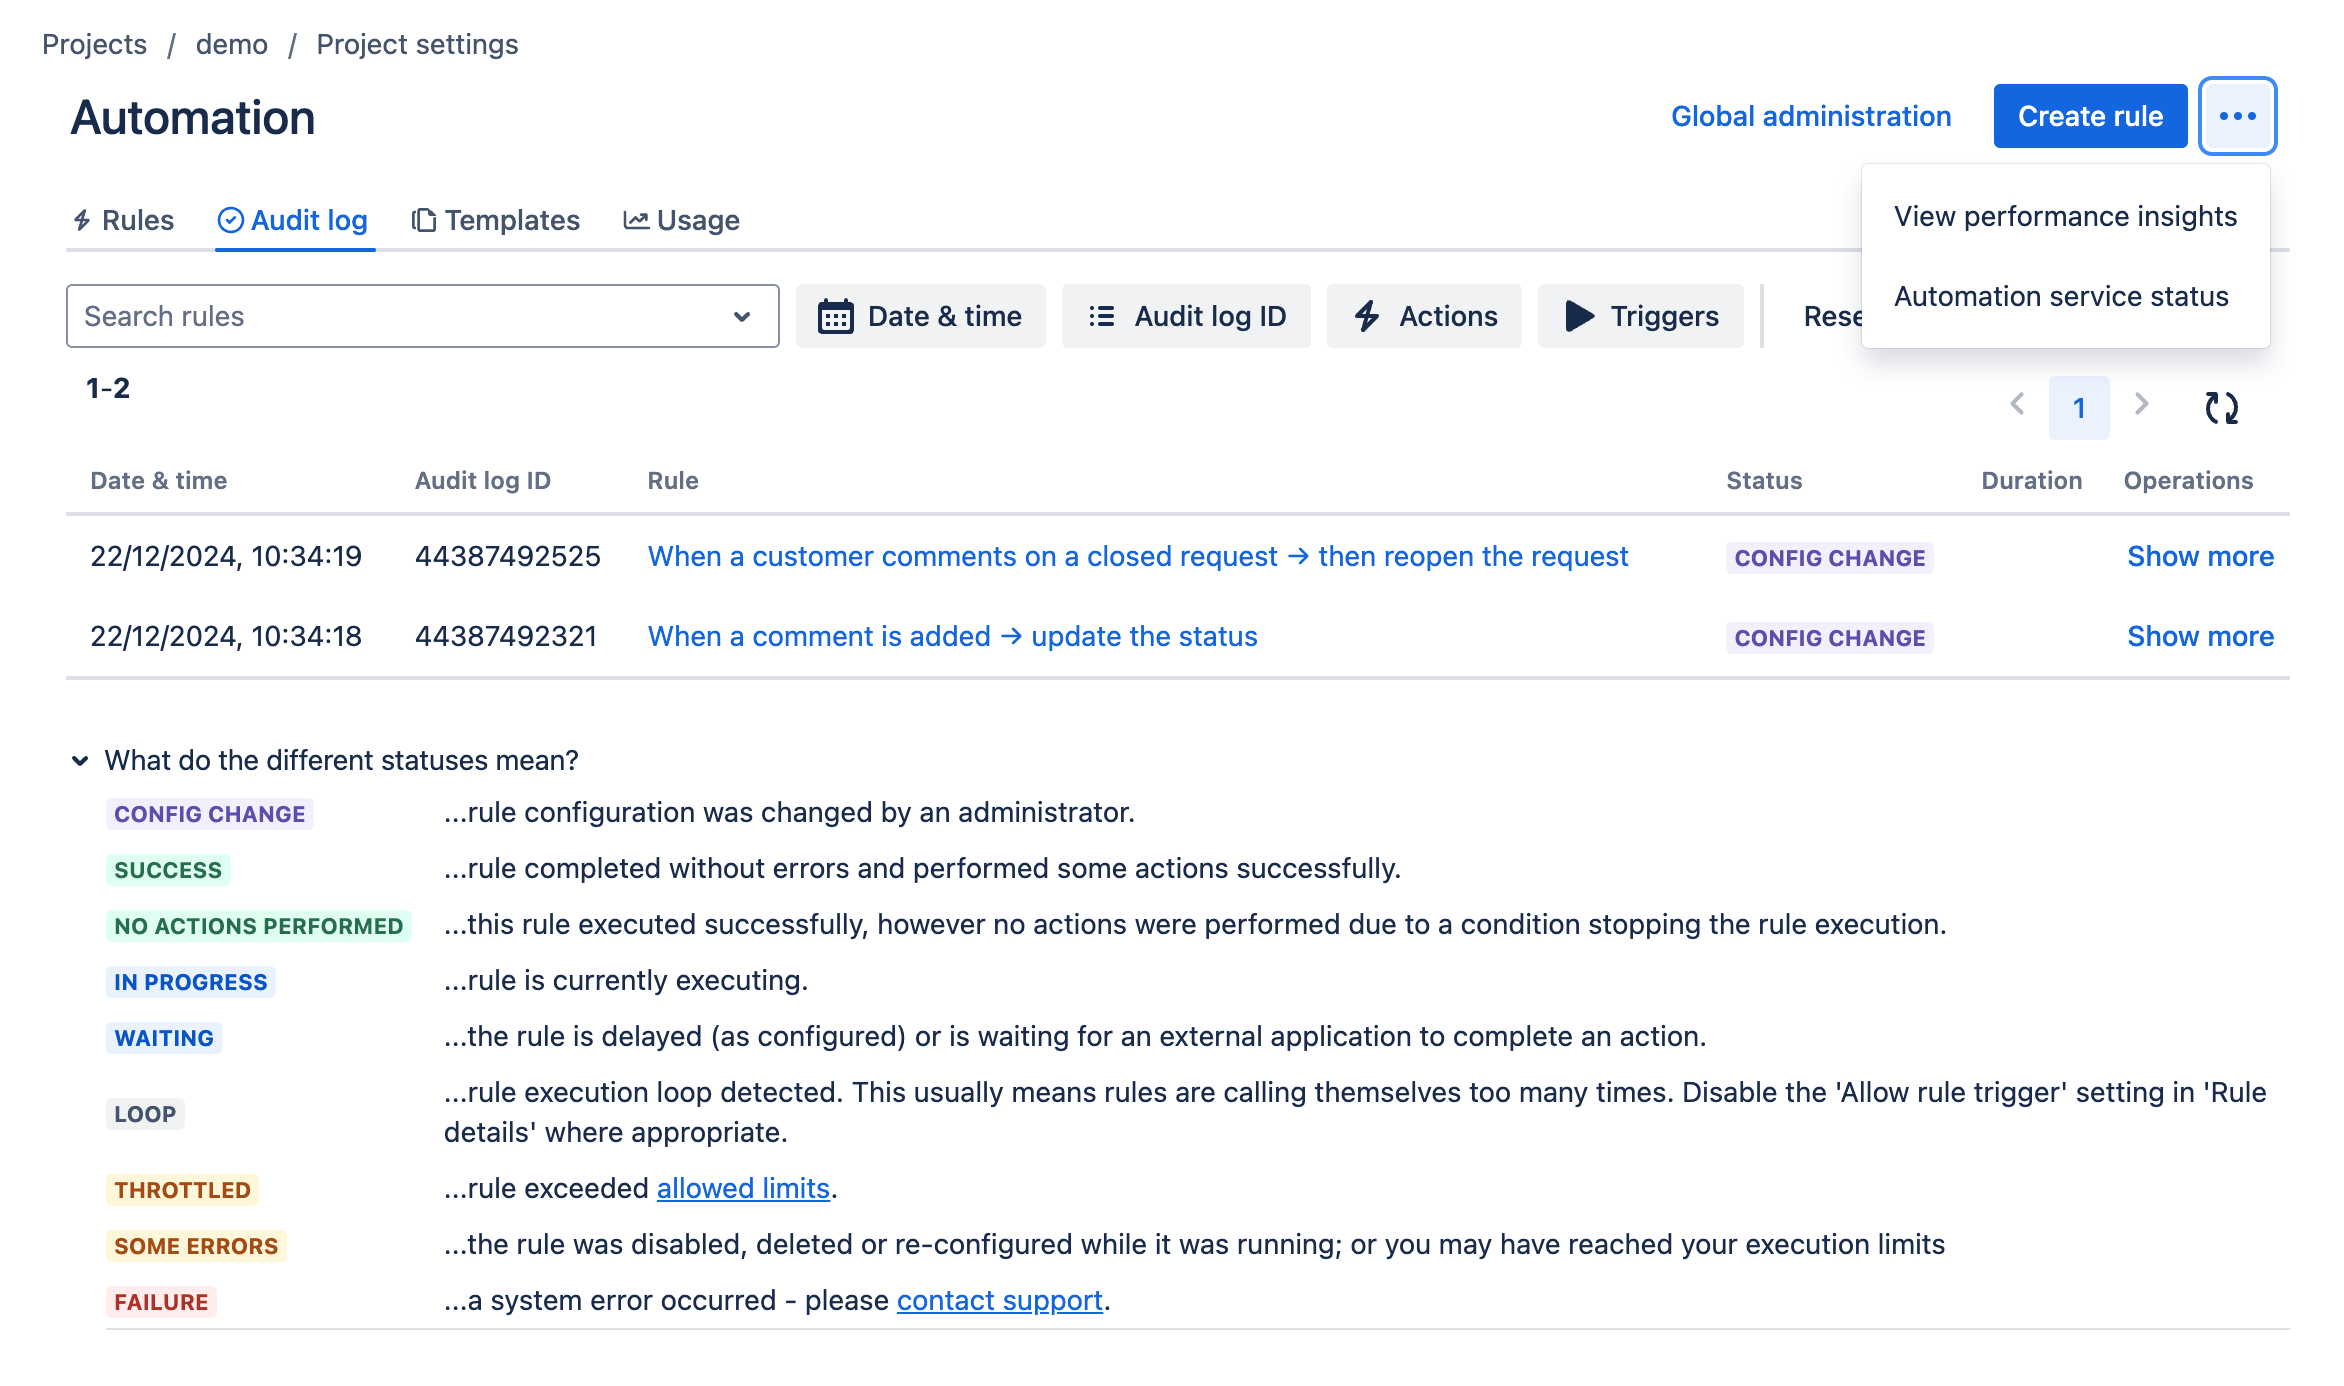Screen dimensions: 2344x1386
Task: Click Projects breadcrumb link
Action: pos(94,44)
